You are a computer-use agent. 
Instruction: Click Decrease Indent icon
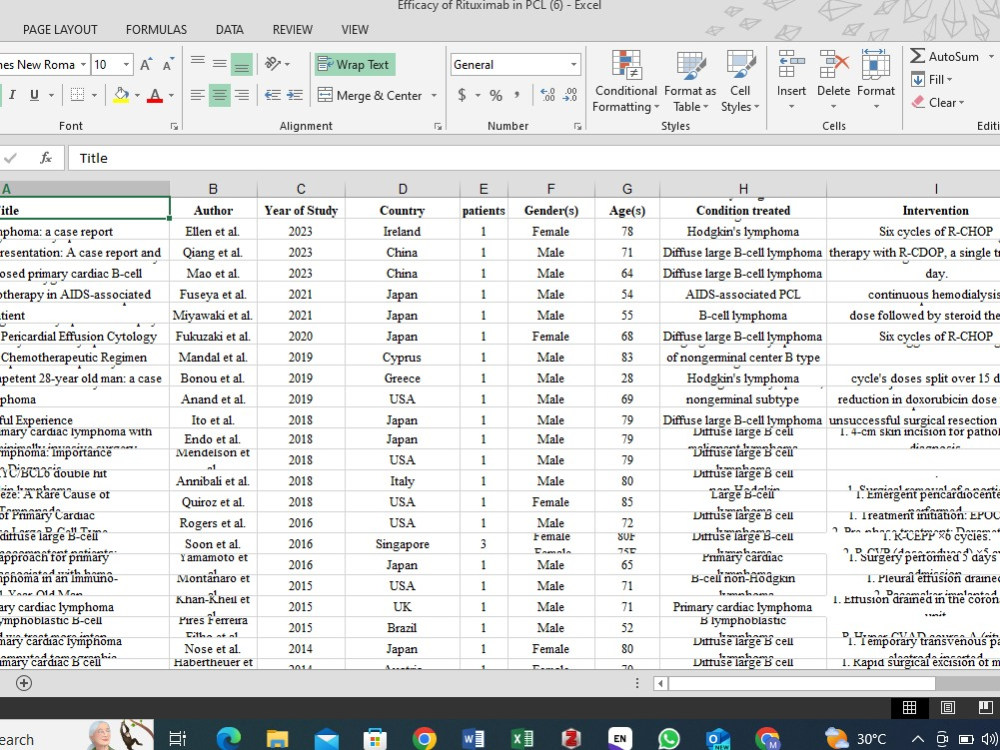[273, 95]
